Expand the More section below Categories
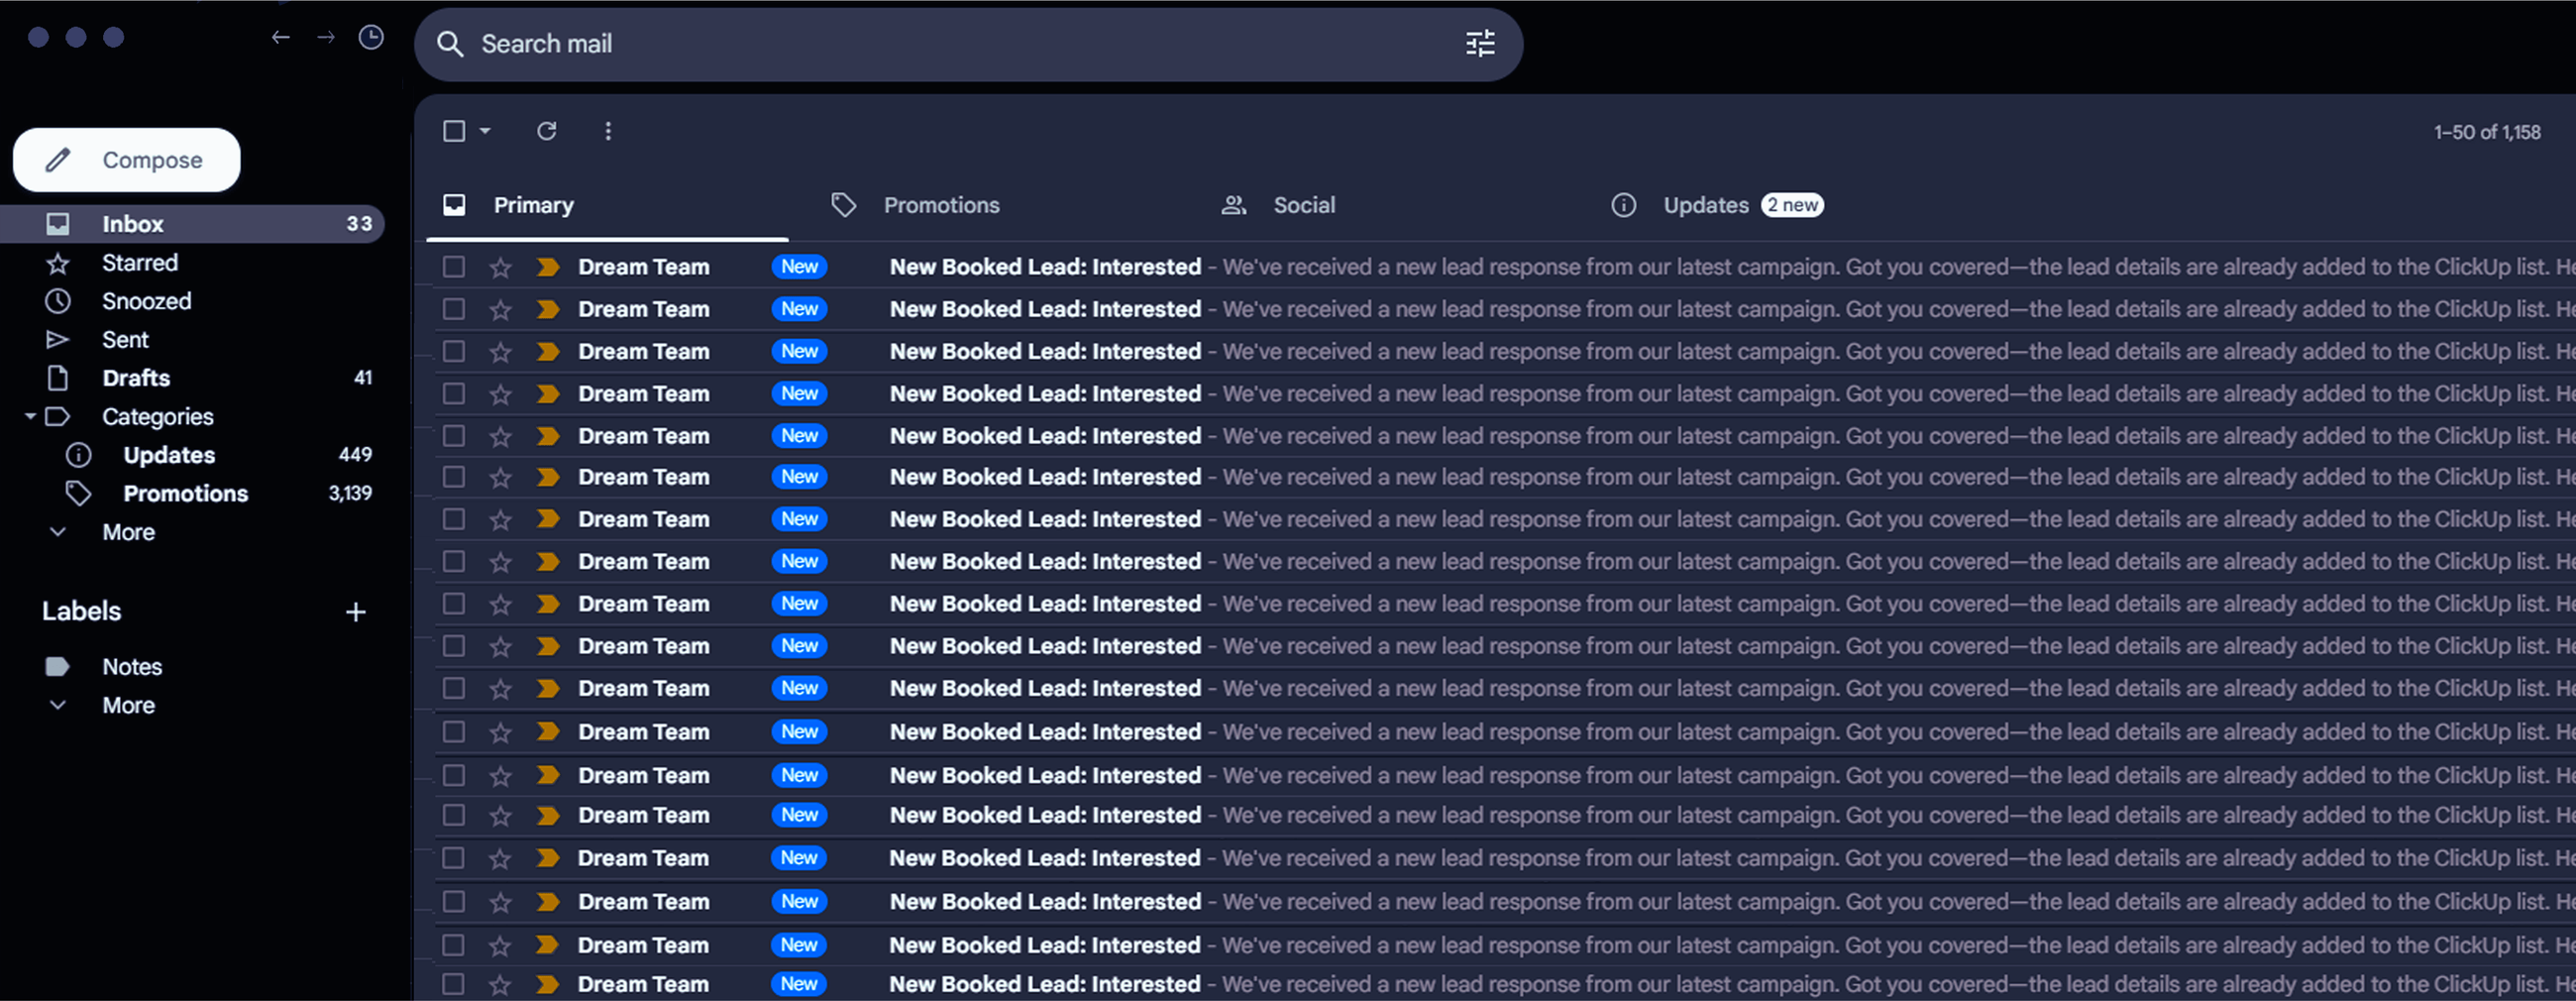 click(x=128, y=532)
